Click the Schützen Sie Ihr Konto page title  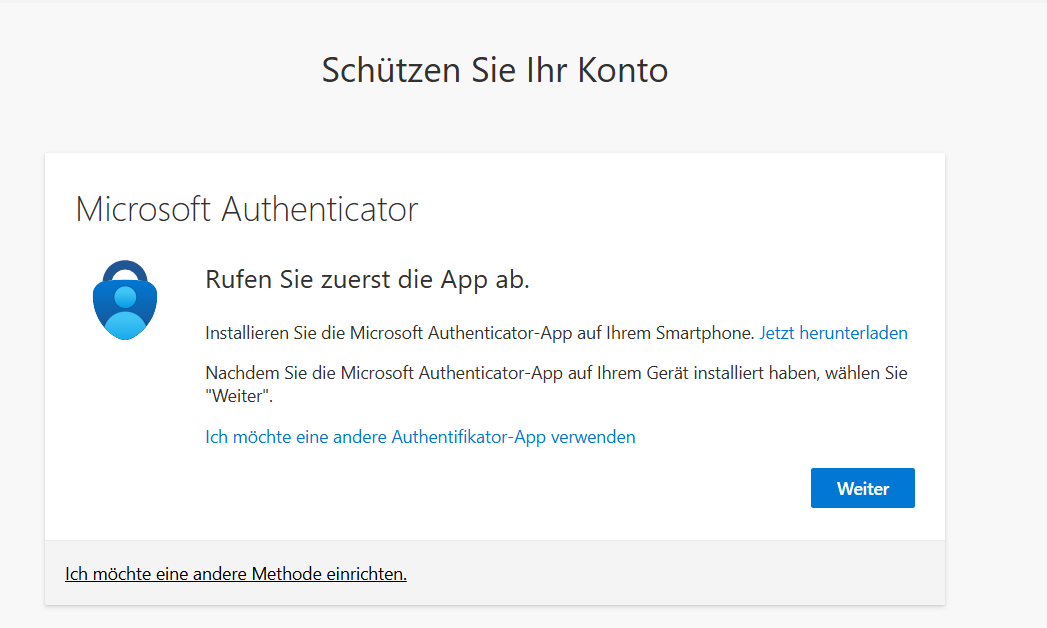[x=494, y=70]
